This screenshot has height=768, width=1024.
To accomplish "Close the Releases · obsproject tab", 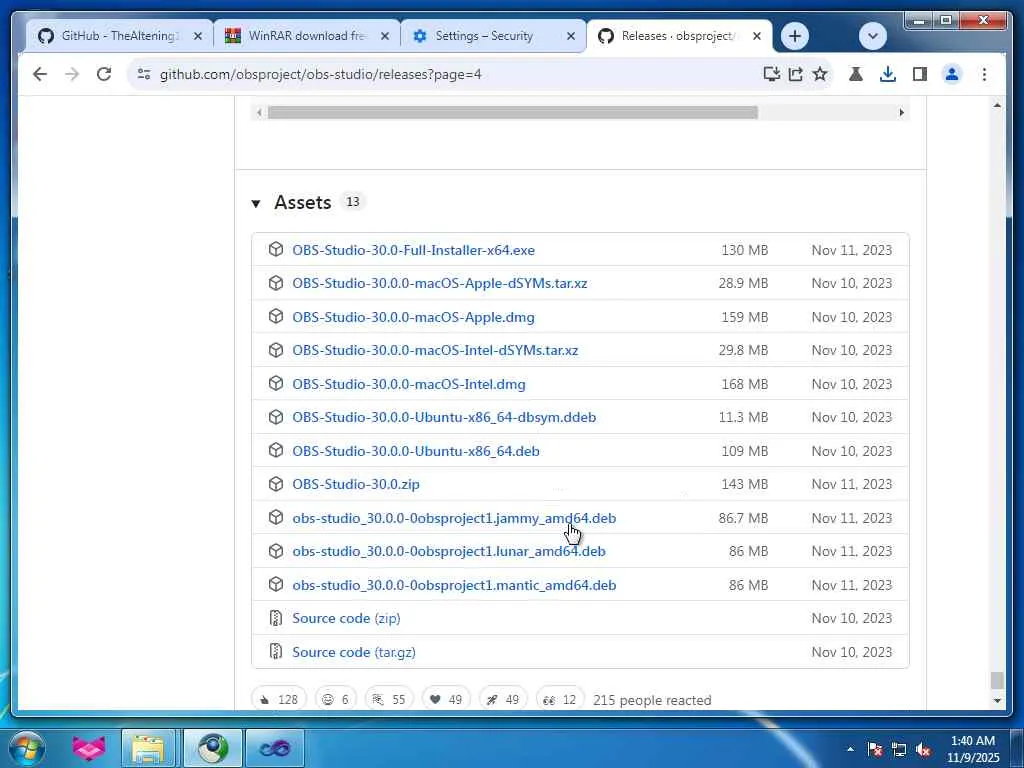I will pyautogui.click(x=757, y=36).
